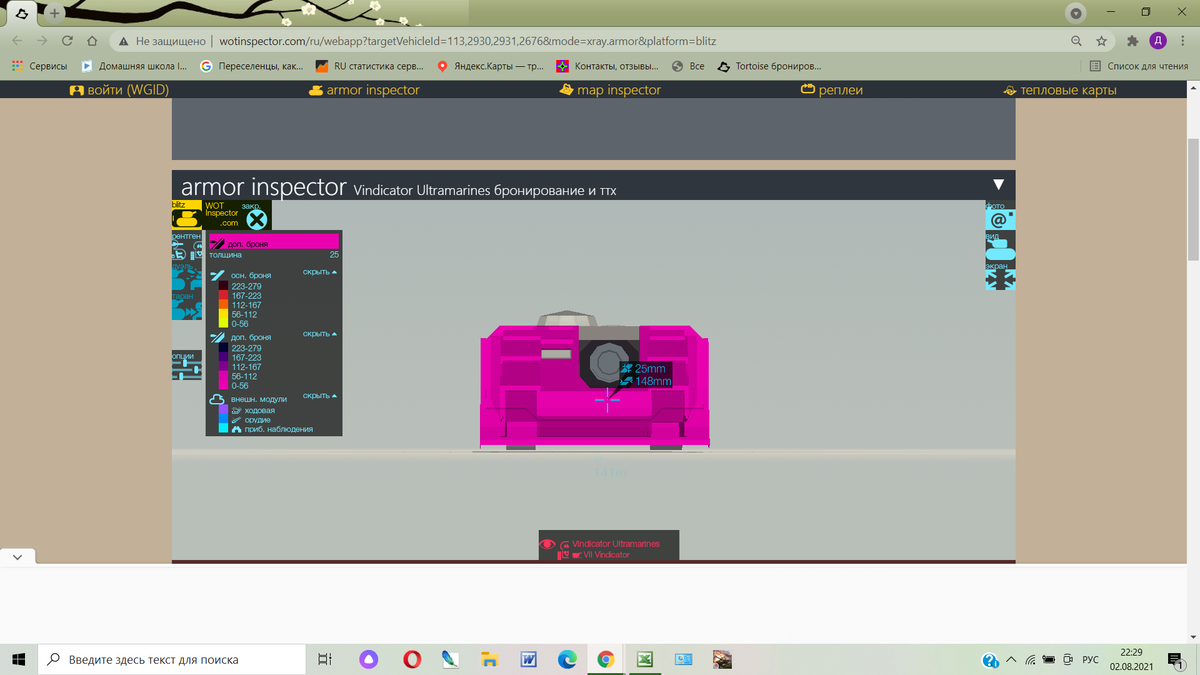Open the Сервисы apps bookmark
1200x675 pixels.
click(40, 66)
